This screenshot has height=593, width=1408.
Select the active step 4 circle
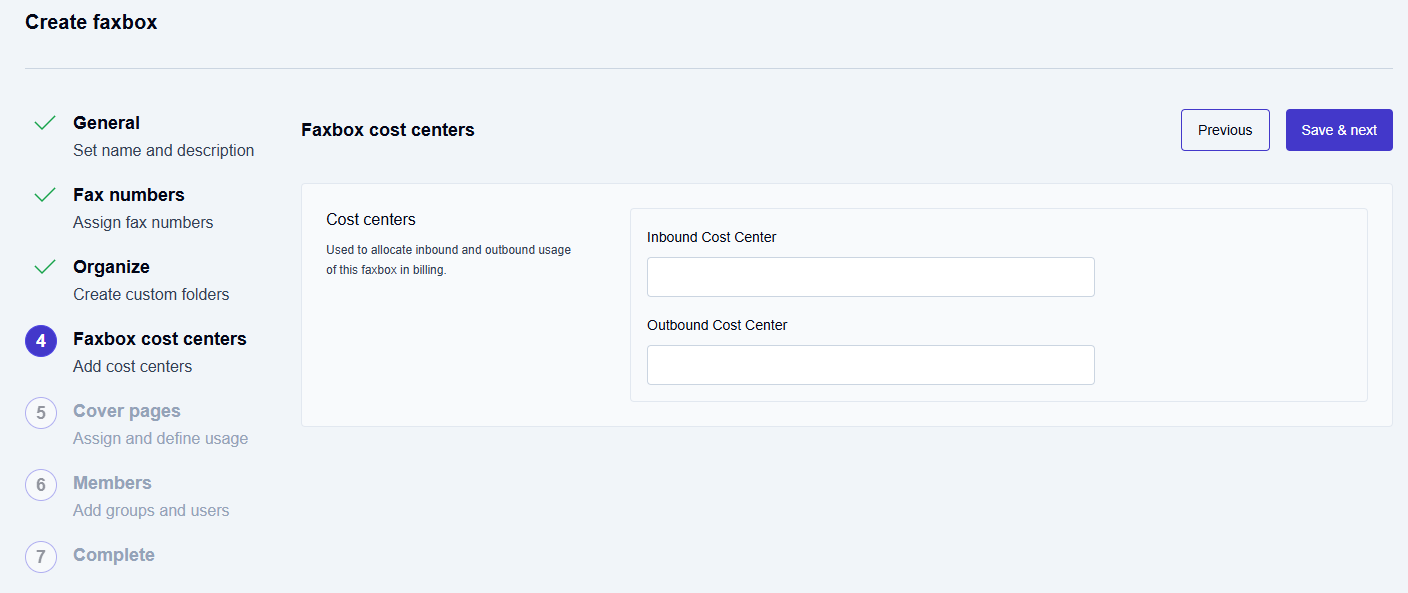(x=41, y=341)
